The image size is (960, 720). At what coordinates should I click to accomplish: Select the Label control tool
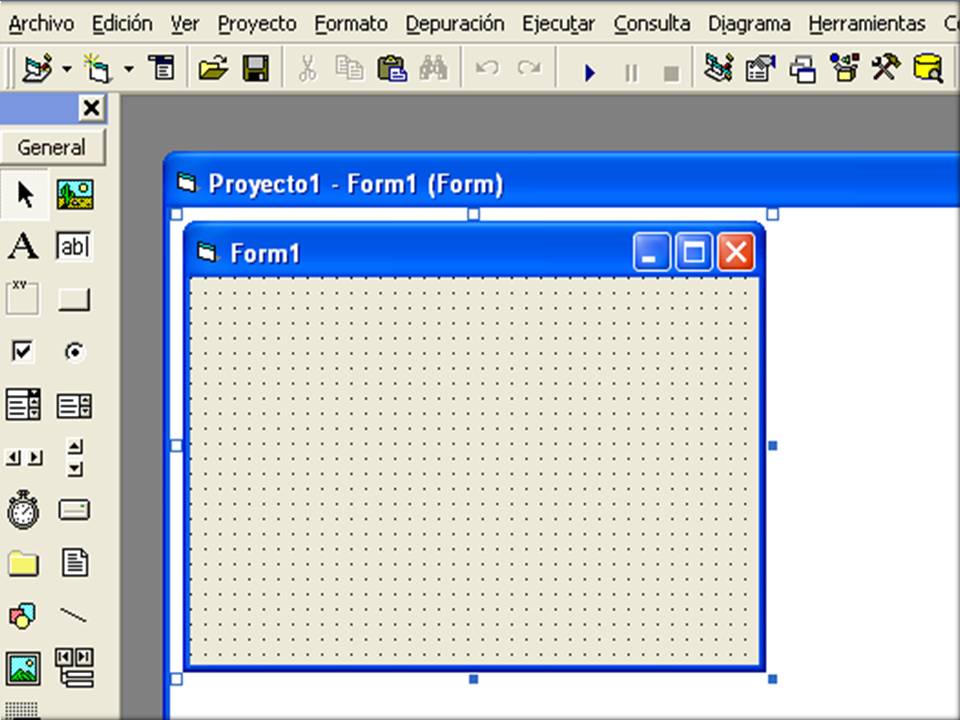coord(22,247)
